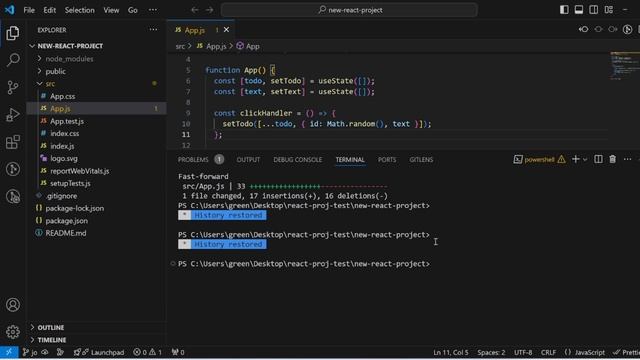The height and width of the screenshot is (360, 640).
Task: Switch to the PROBLEMS tab
Action: [x=193, y=160]
